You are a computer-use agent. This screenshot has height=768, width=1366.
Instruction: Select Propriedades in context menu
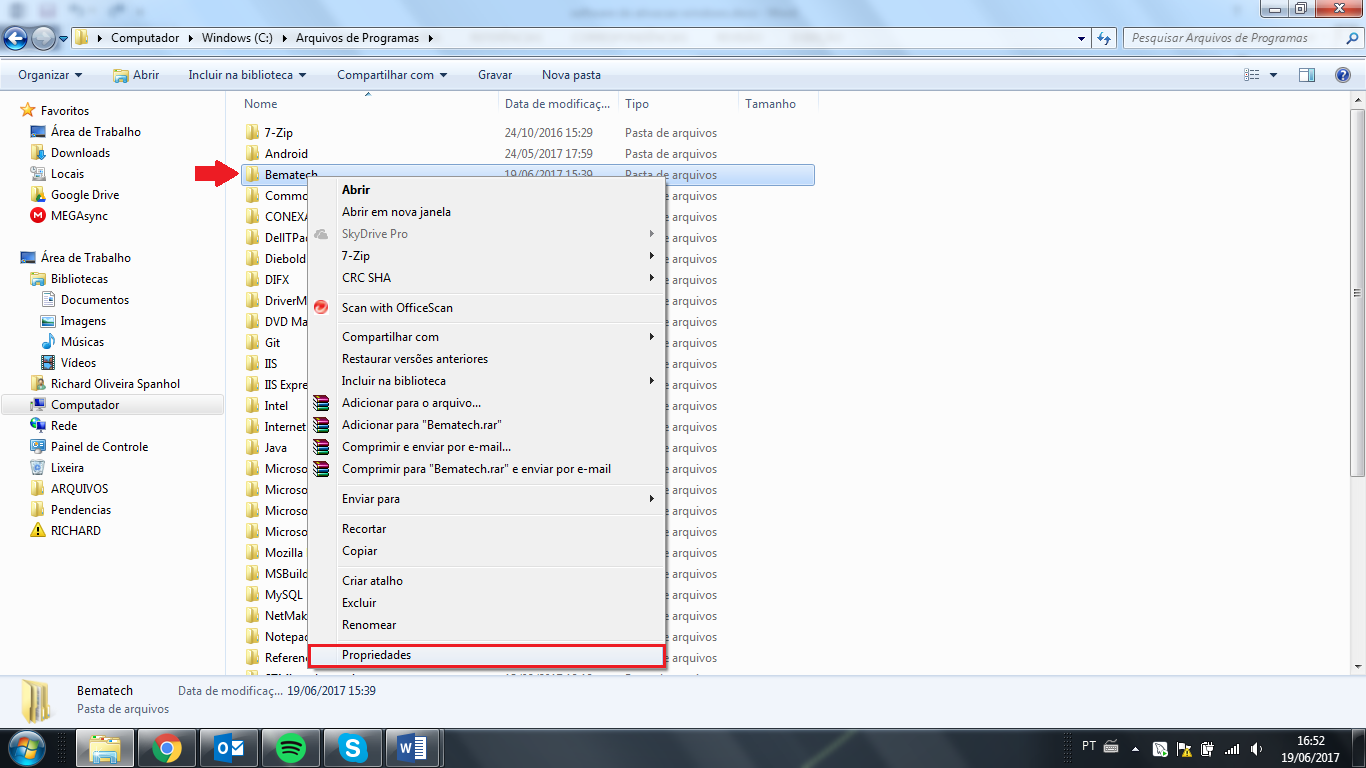click(376, 655)
